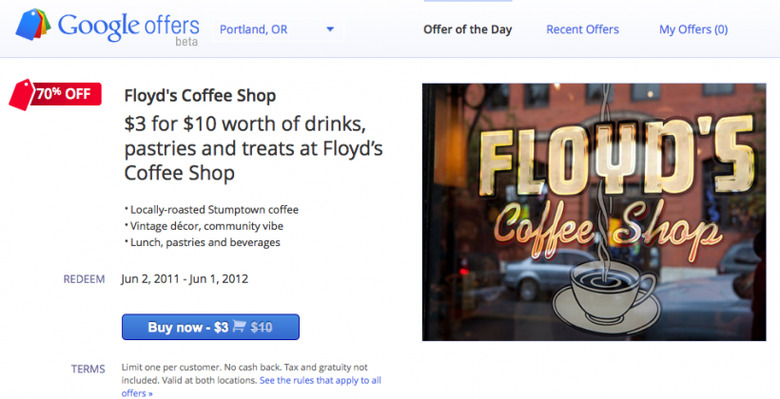Click the Floyd's Coffee Shop merchant title
780x399 pixels.
(200, 96)
